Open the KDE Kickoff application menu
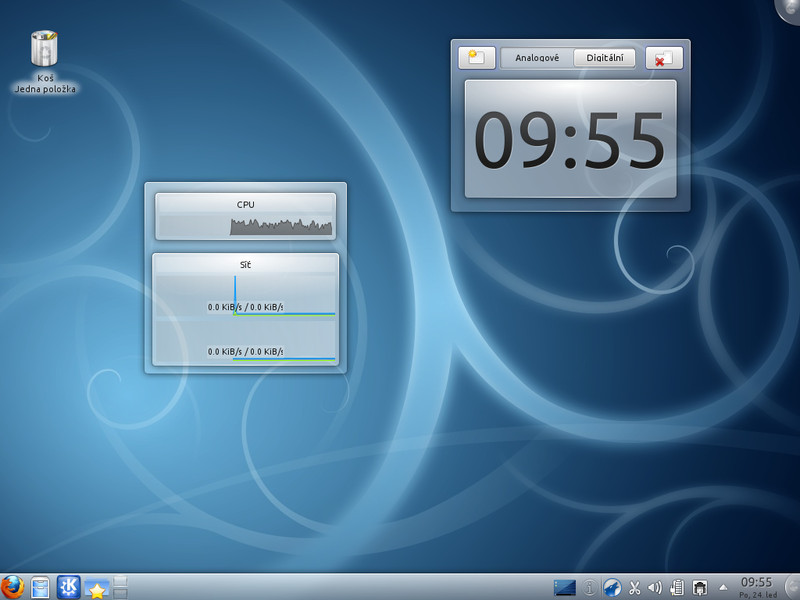The image size is (800, 600). point(68,587)
